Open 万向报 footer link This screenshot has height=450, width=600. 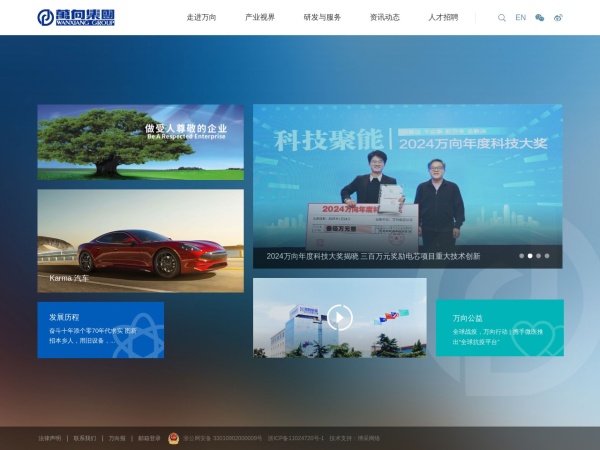[x=117, y=439]
